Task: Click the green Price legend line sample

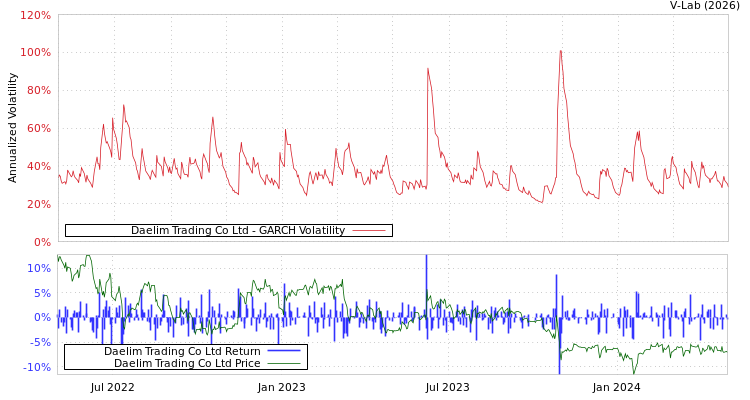Action: 284,364
